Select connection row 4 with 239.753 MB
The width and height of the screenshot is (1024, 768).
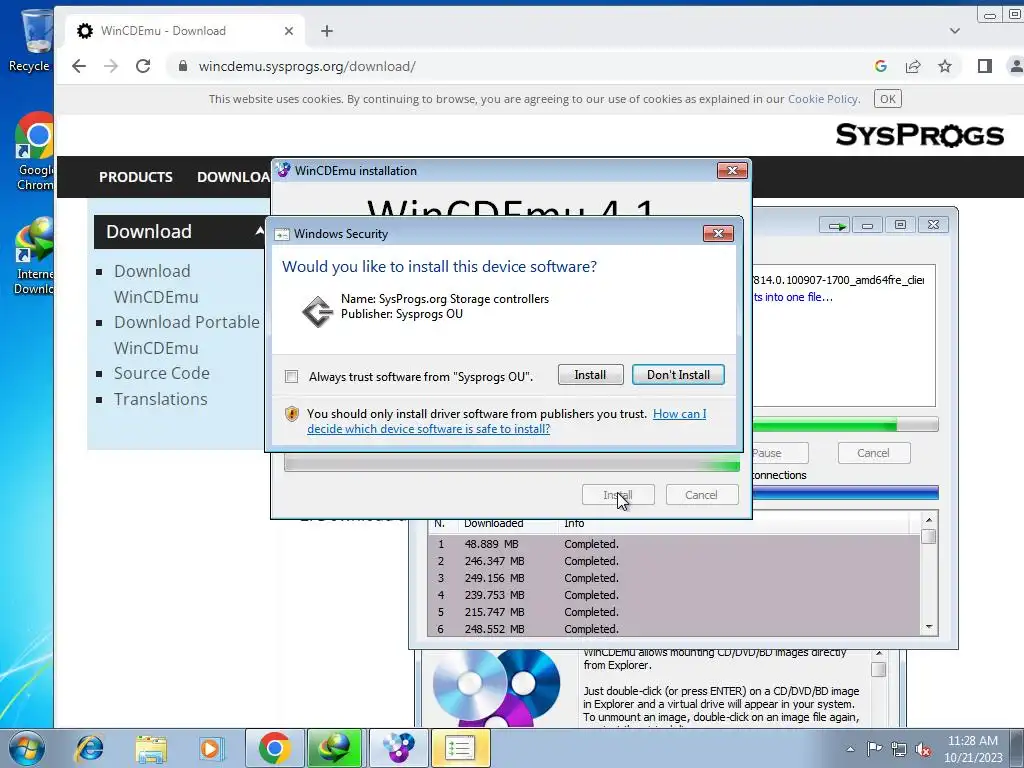(x=673, y=595)
